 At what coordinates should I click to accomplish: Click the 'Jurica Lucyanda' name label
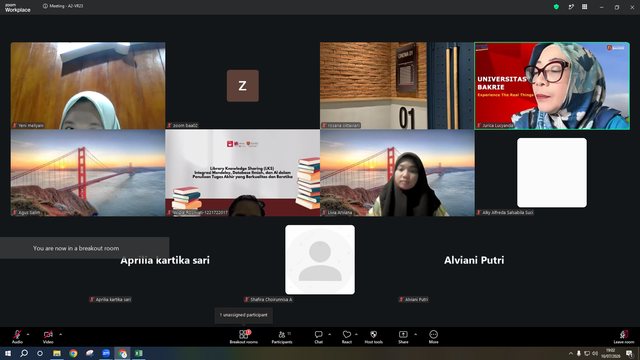495,125
